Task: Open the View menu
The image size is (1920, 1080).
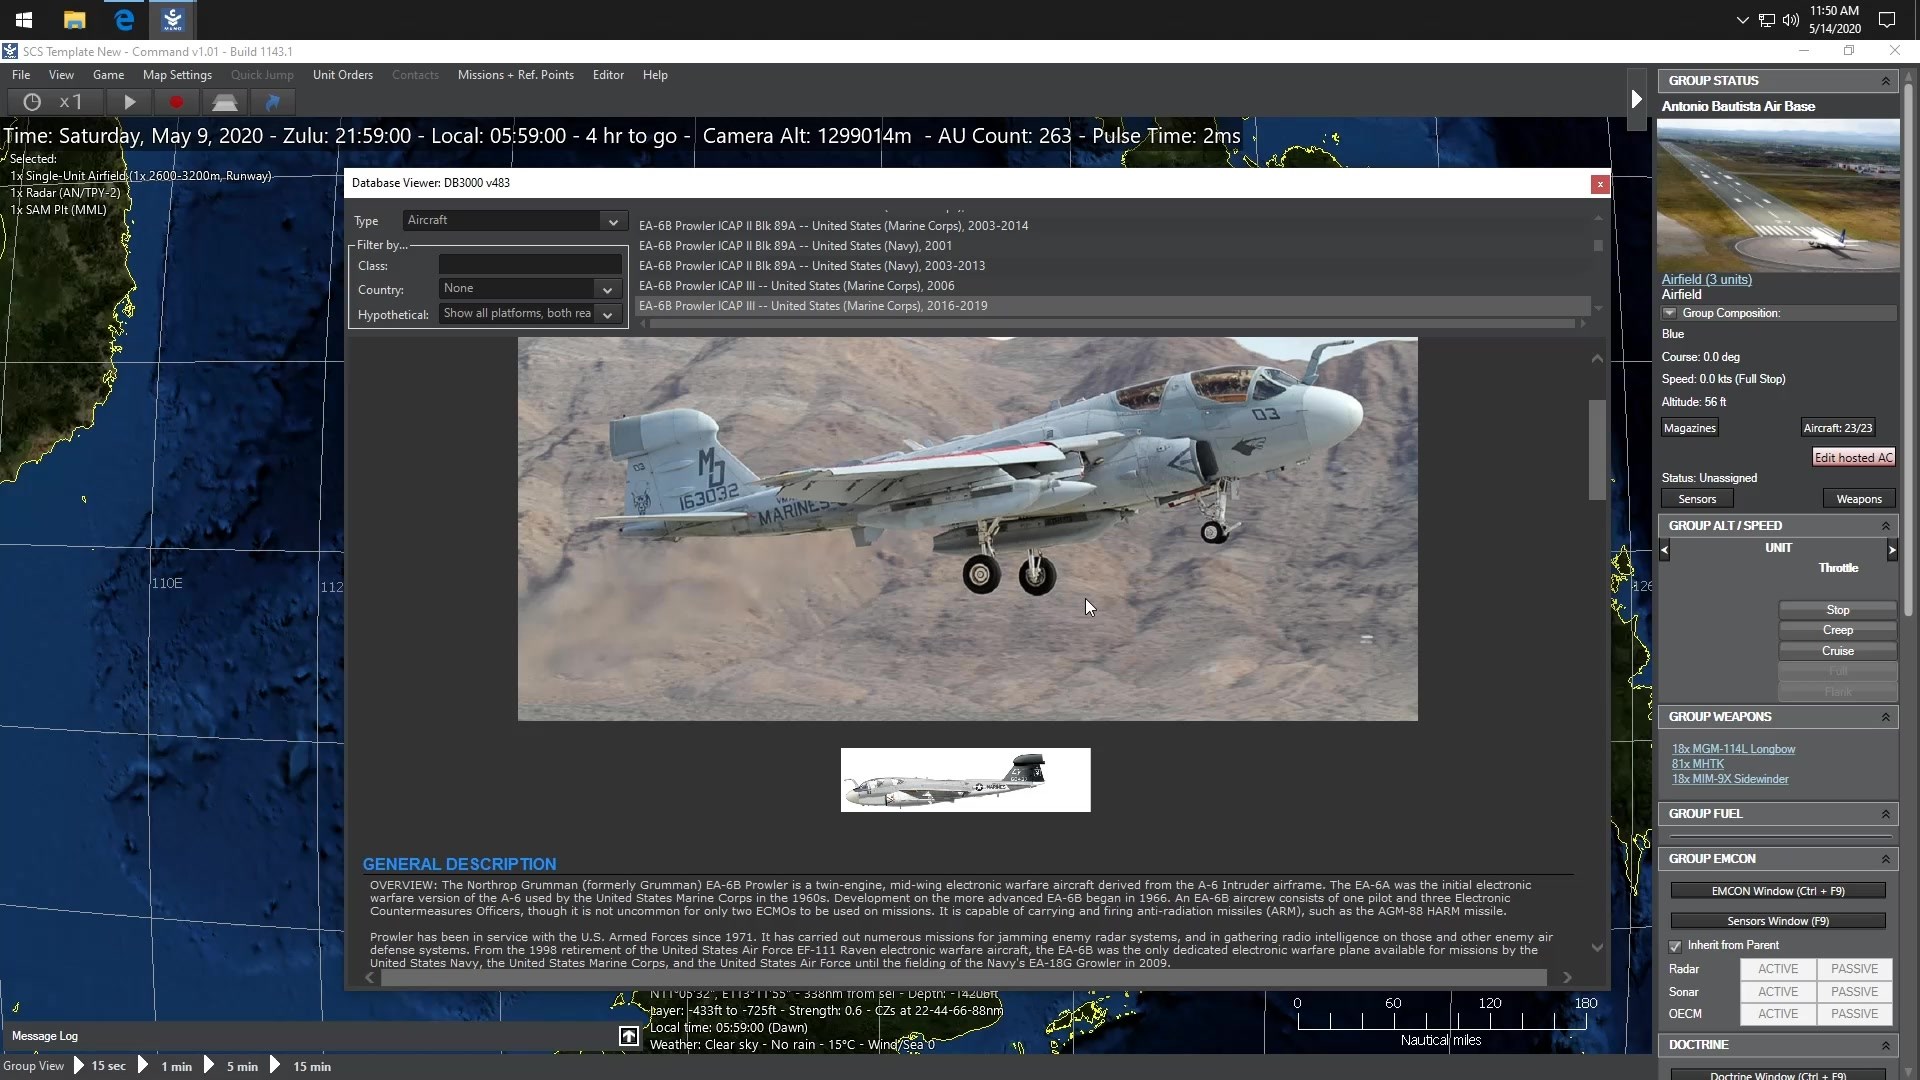Action: pos(61,75)
